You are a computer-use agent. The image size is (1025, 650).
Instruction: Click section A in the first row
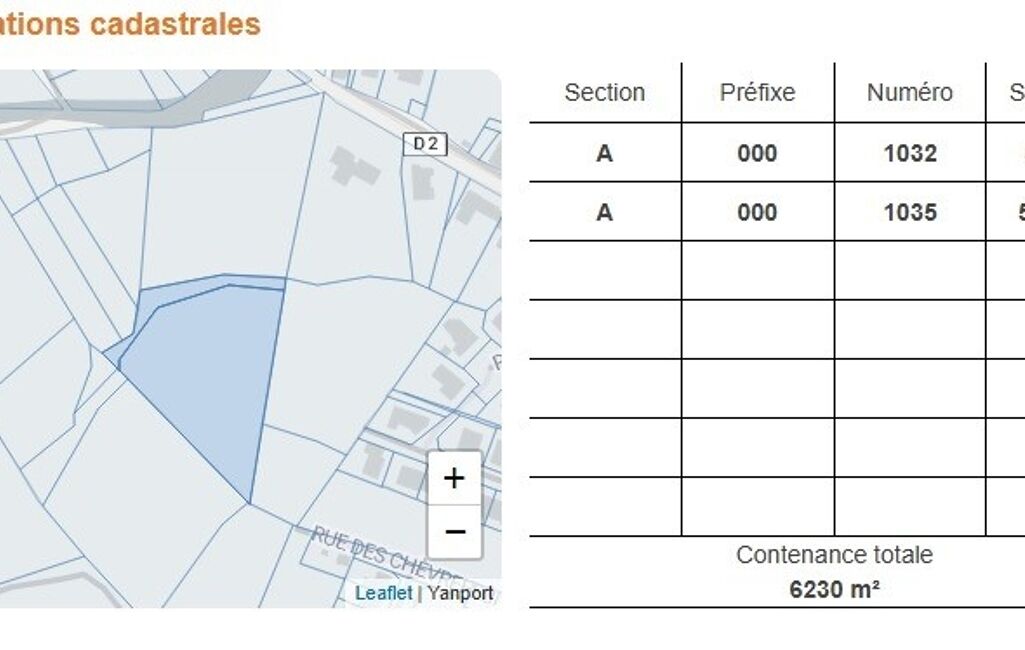(604, 153)
